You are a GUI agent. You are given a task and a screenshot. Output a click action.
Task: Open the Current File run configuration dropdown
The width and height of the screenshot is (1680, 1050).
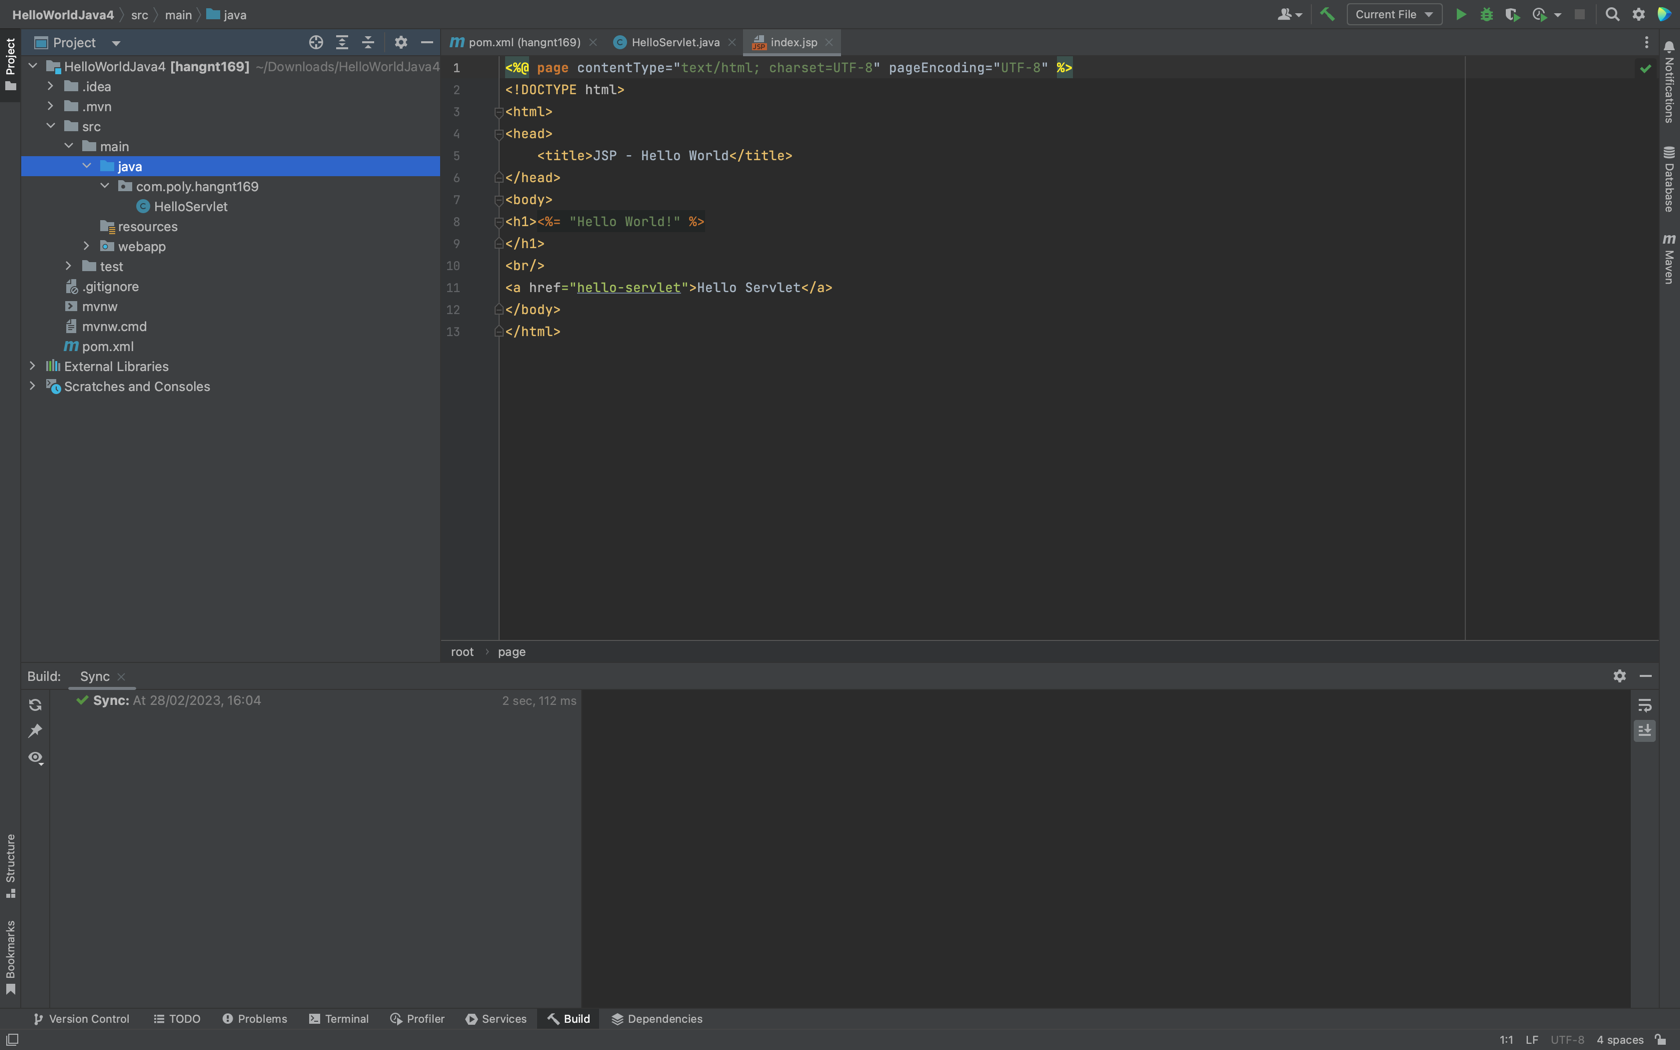point(1394,14)
